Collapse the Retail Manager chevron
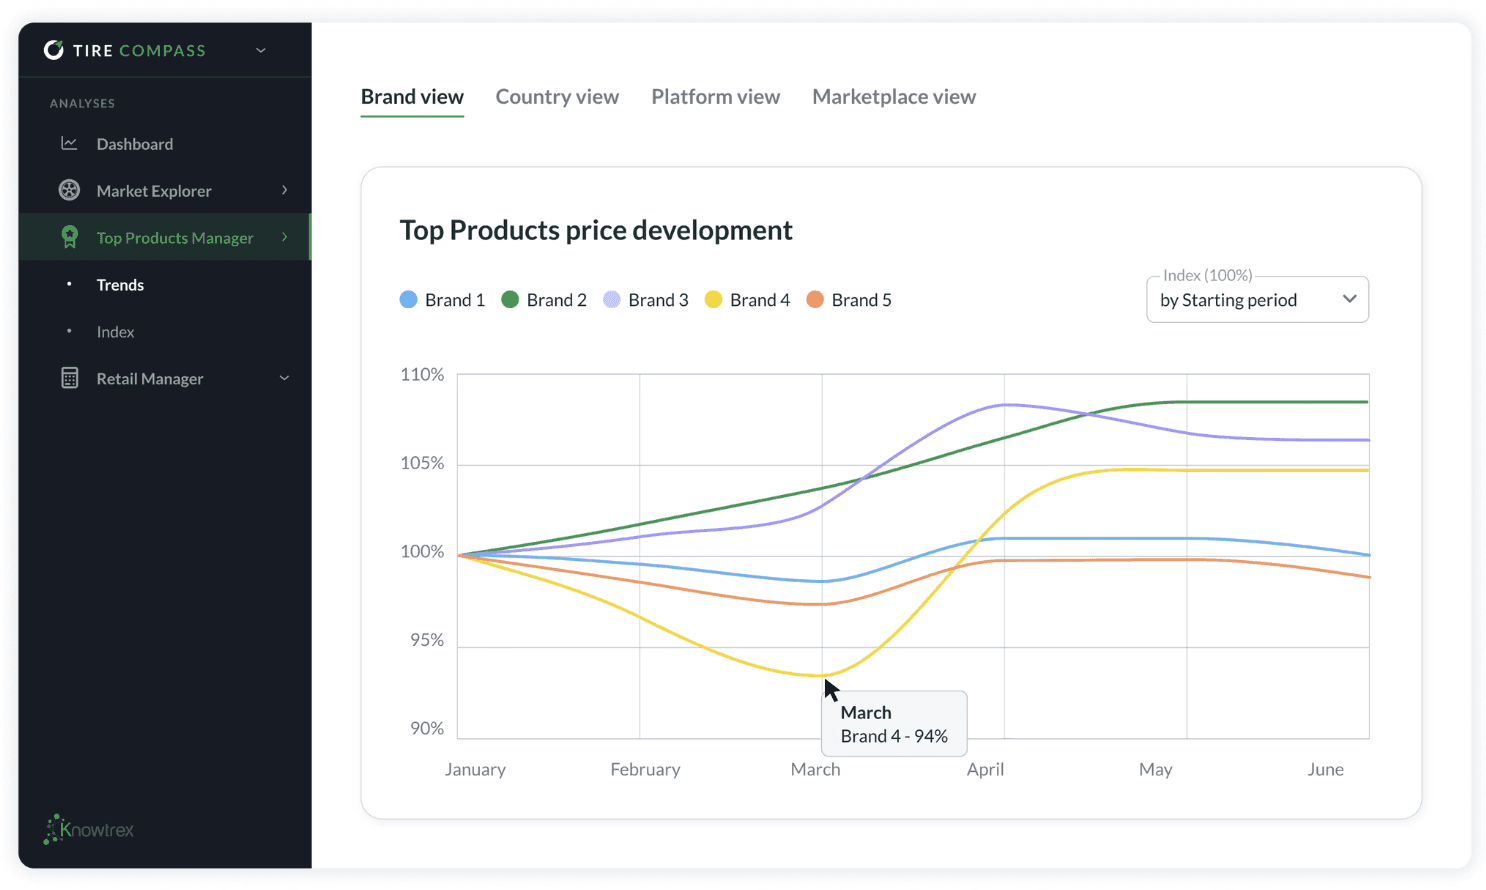 coord(285,378)
